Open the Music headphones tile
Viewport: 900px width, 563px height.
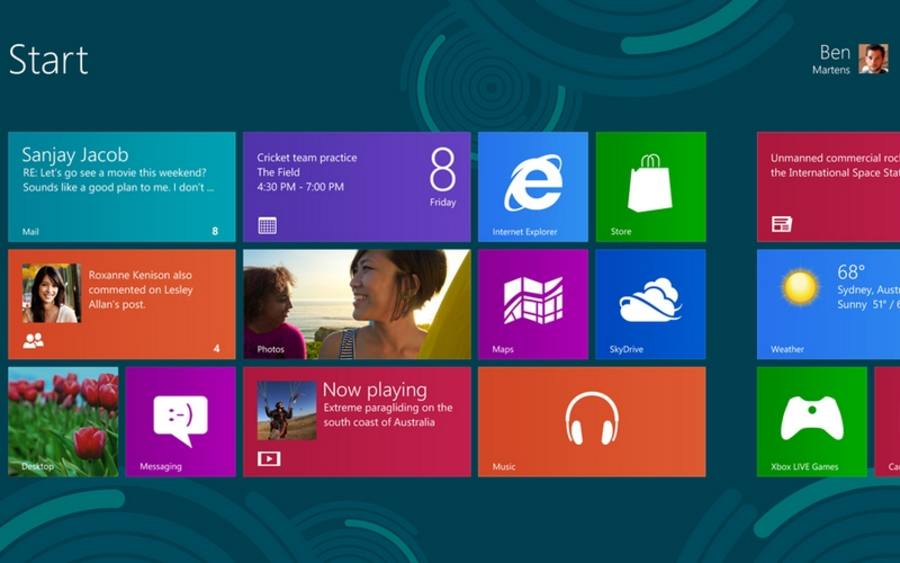(592, 422)
